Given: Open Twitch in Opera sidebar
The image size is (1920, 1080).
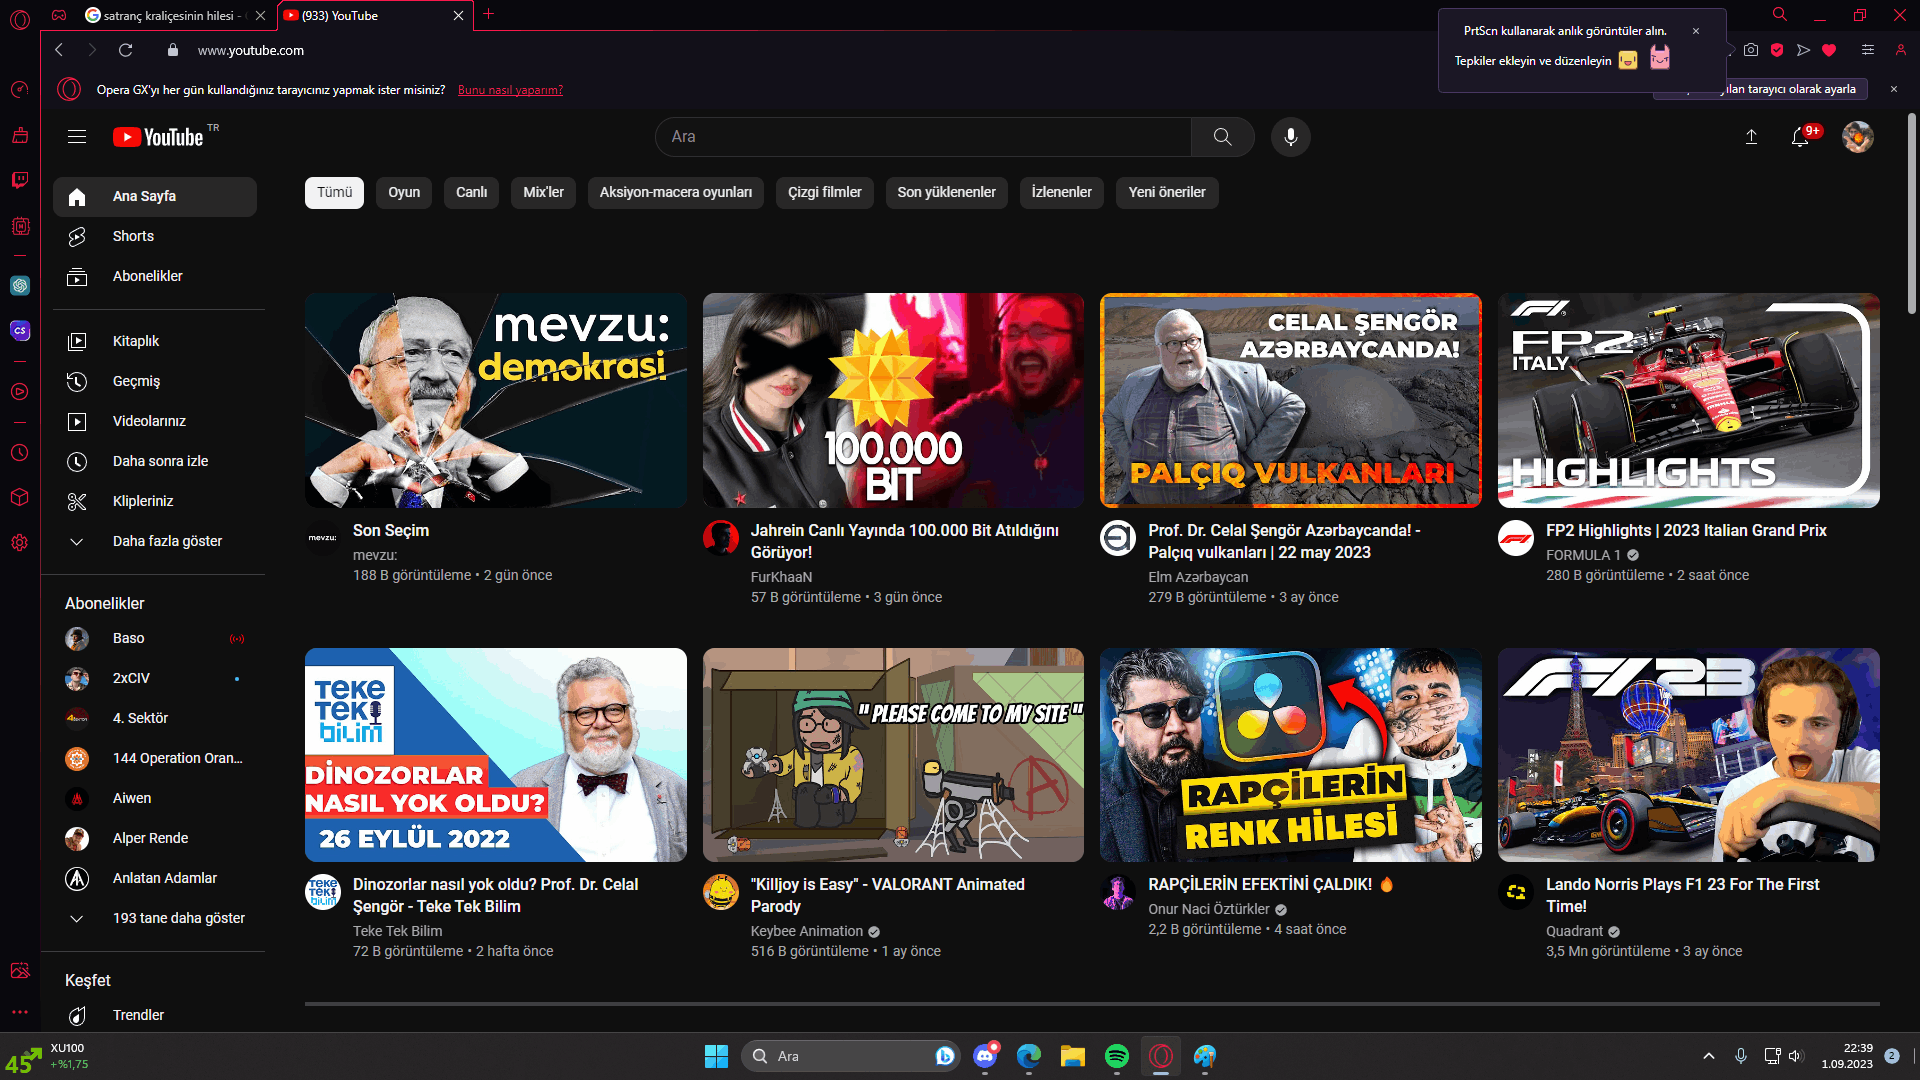Looking at the screenshot, I should tap(19, 180).
